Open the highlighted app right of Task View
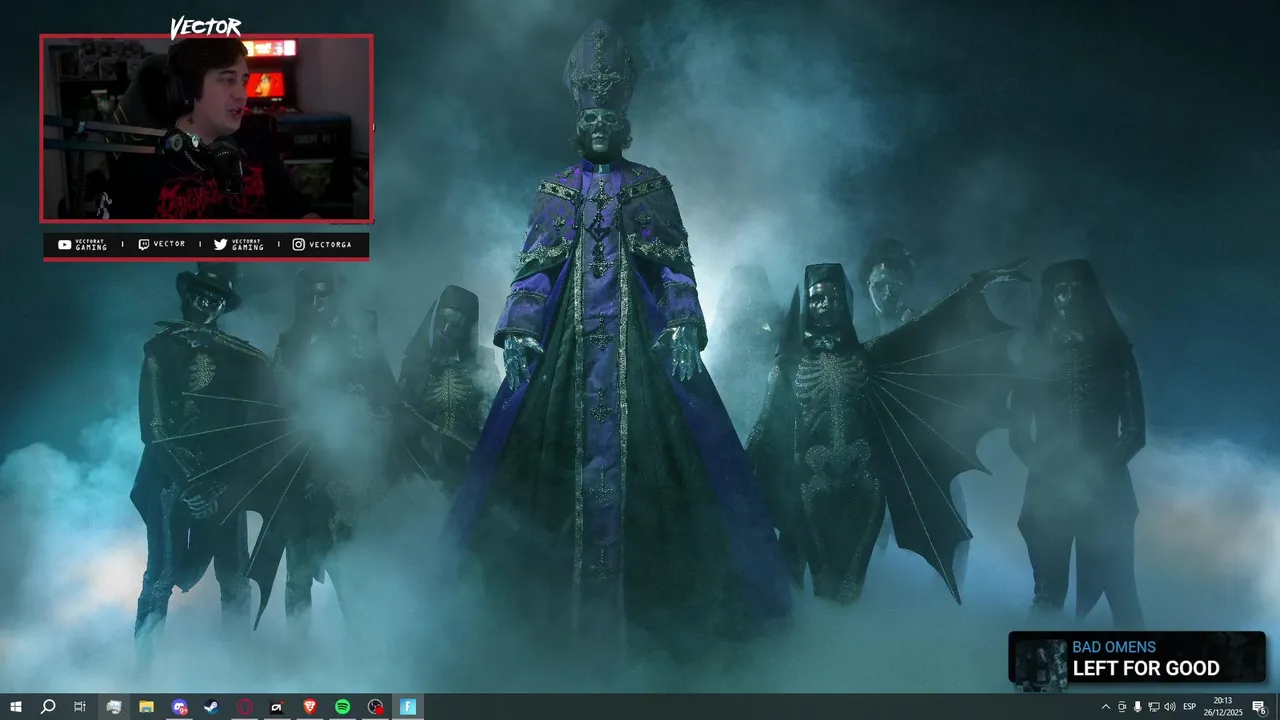 [x=114, y=707]
